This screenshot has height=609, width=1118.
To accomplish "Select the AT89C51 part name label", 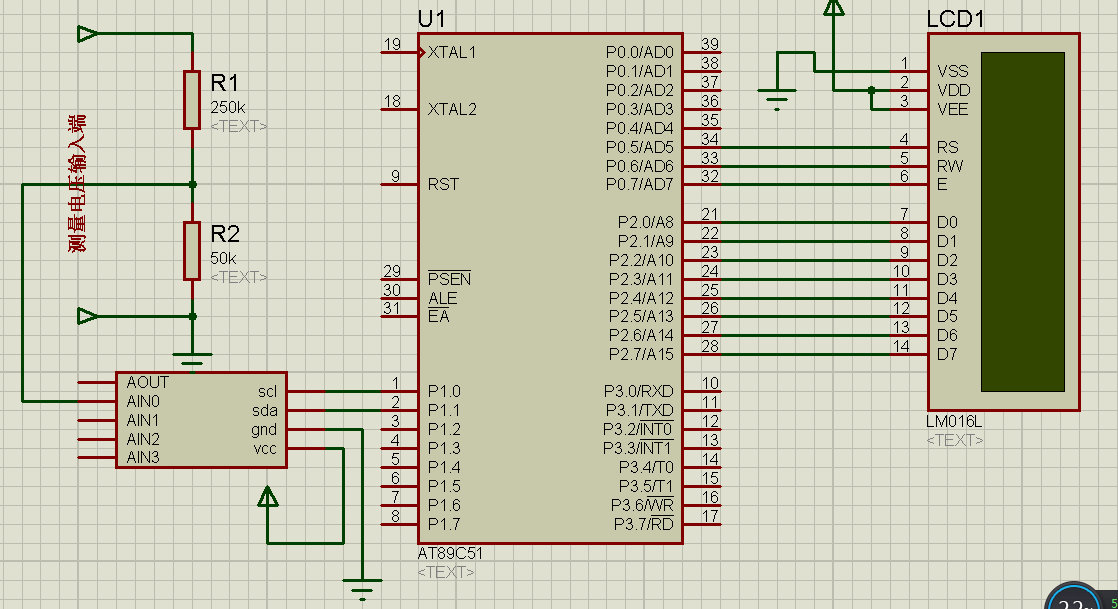I will point(450,553).
